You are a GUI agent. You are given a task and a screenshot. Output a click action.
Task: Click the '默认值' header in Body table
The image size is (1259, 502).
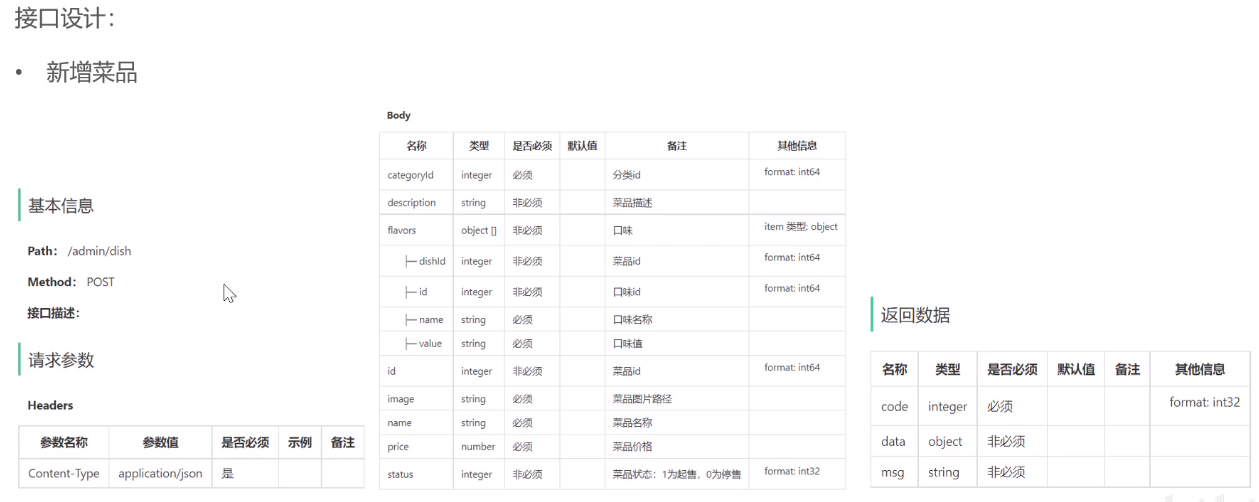click(x=582, y=145)
